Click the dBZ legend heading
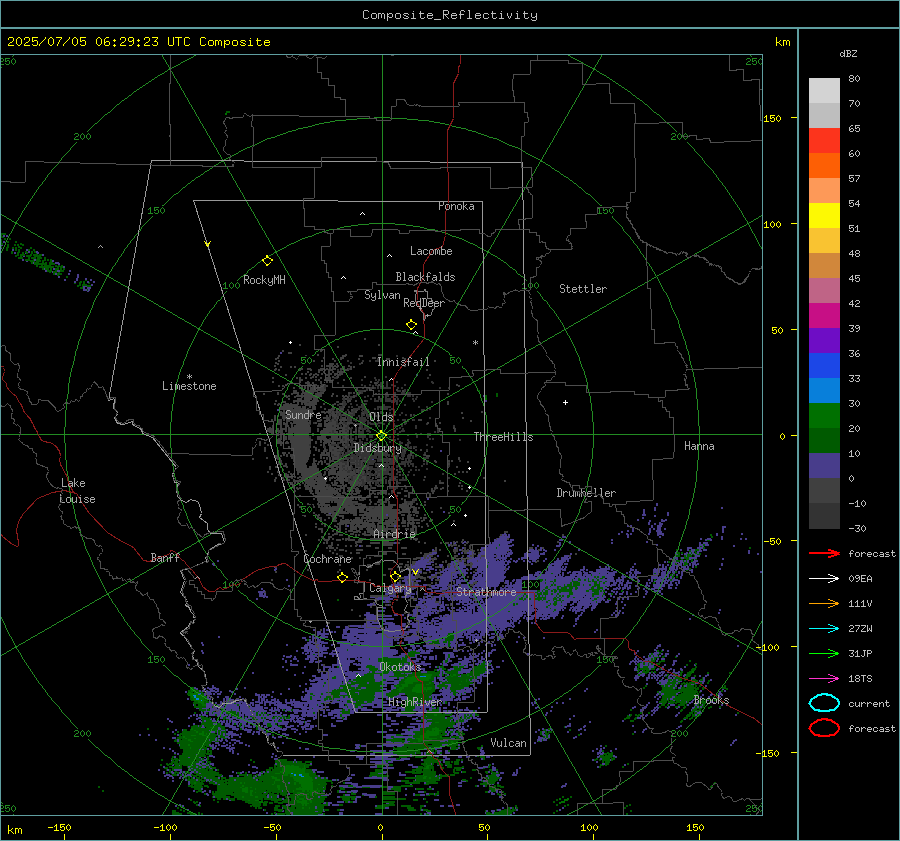Image resolution: width=900 pixels, height=841 pixels. [x=848, y=53]
